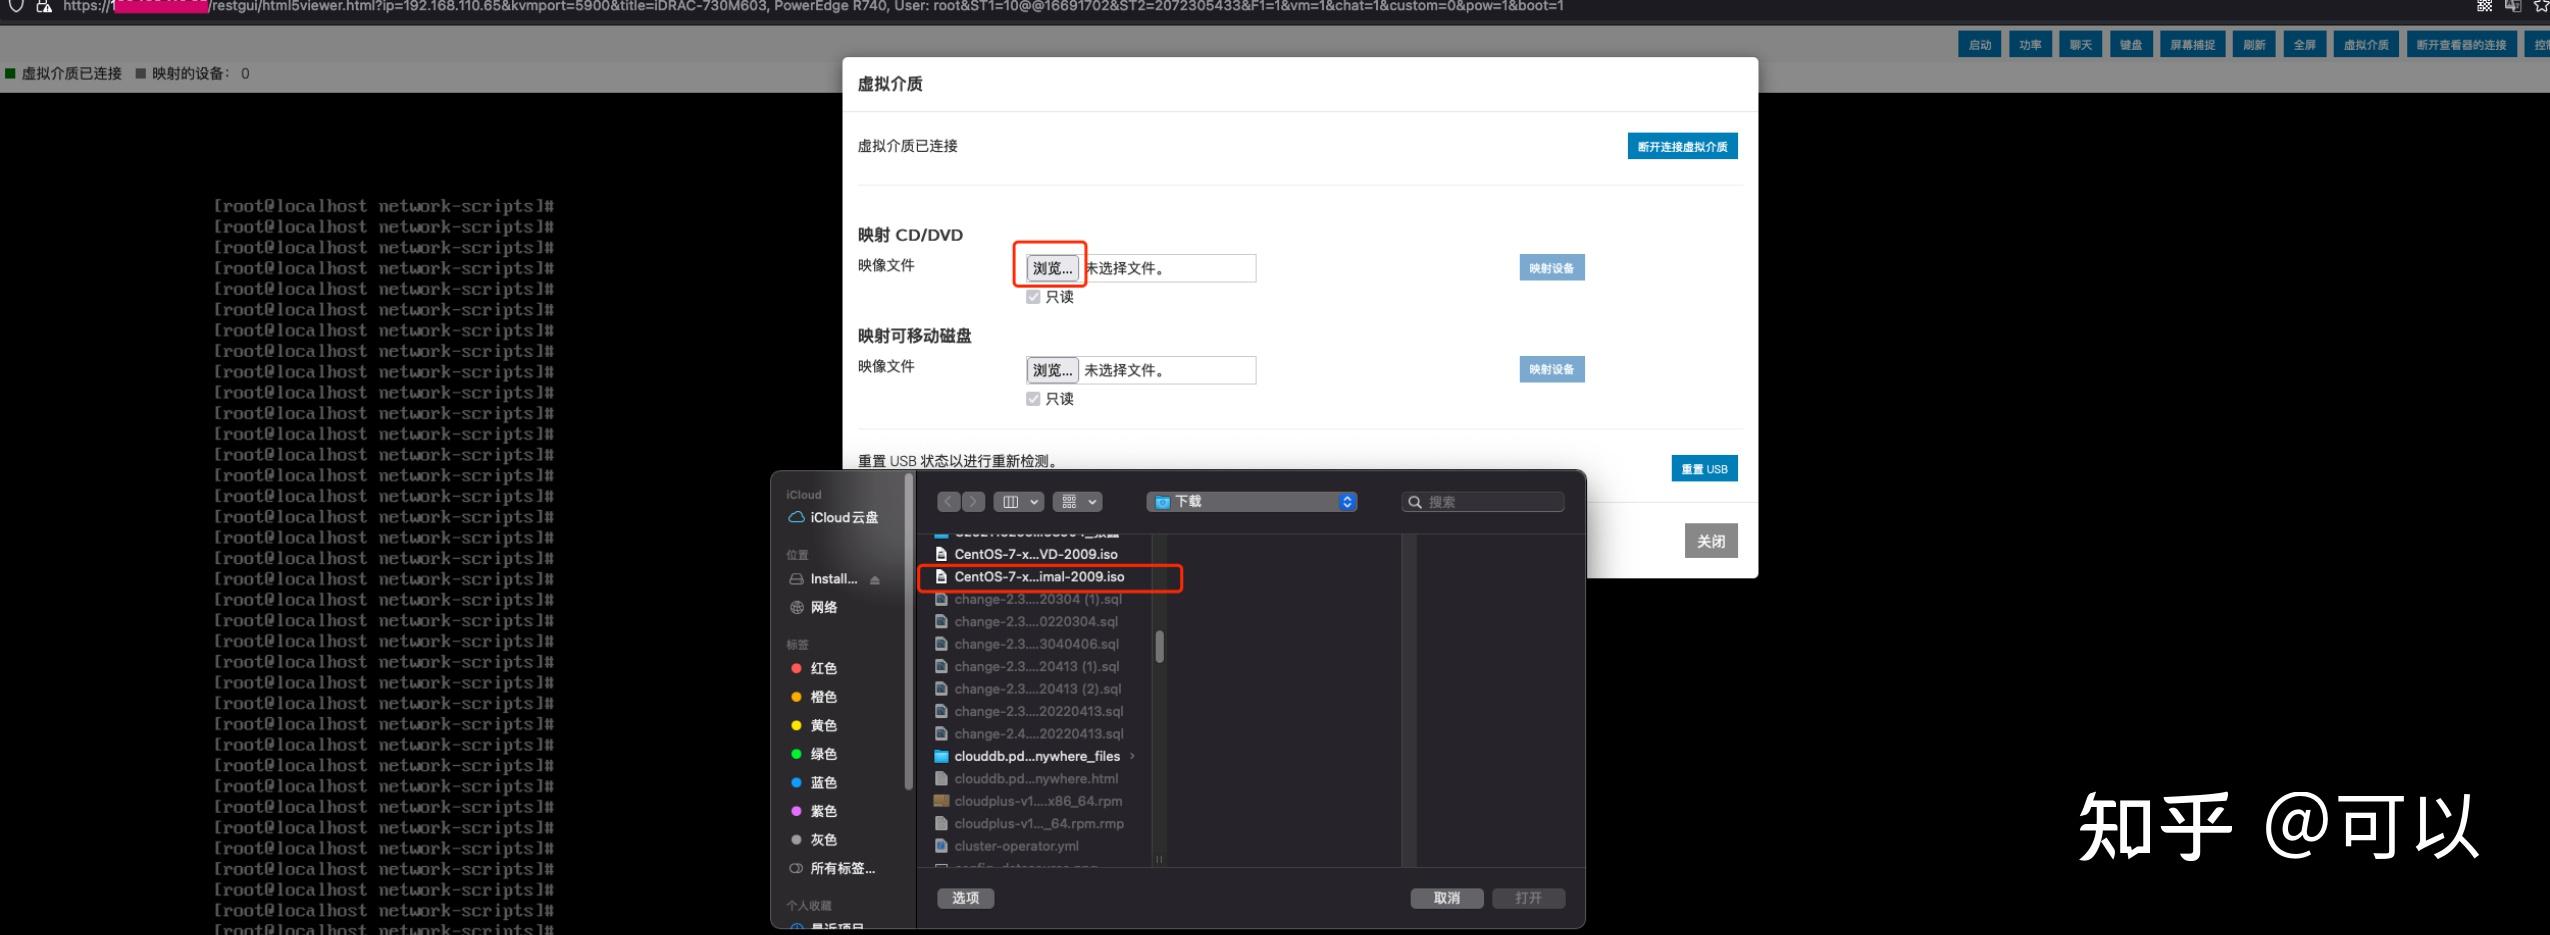Select 网络 in the sidebar
Image resolution: width=2550 pixels, height=935 pixels.
[x=813, y=607]
